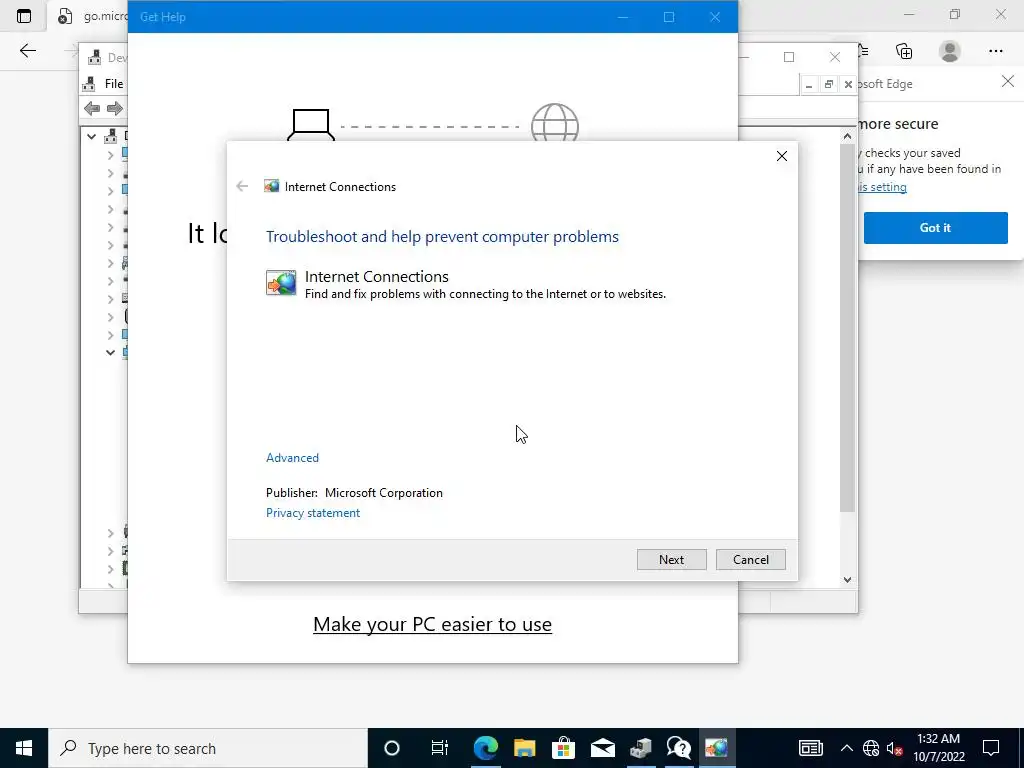Click Device Manager toolbar forward arrow

(x=115, y=108)
